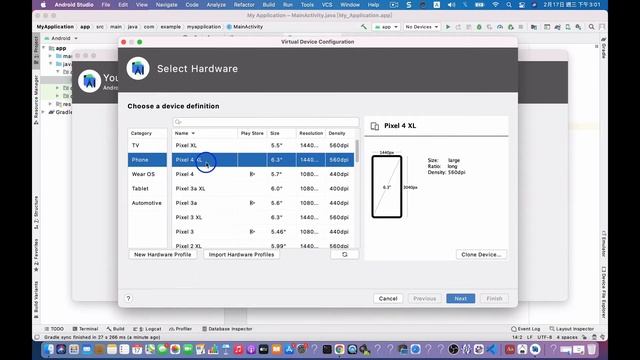This screenshot has height=360, width=640.
Task: Open the app run configuration dropdown
Action: coord(386,27)
